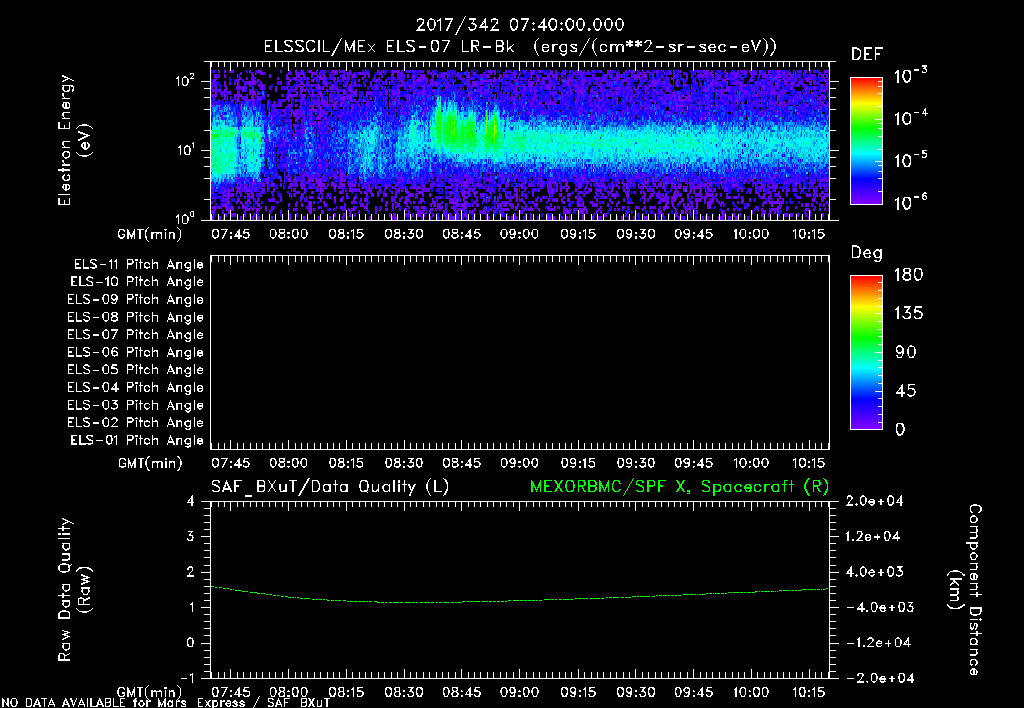Select the ELS-03 Pitch Angle label
This screenshot has height=708, width=1024.
coord(135,405)
